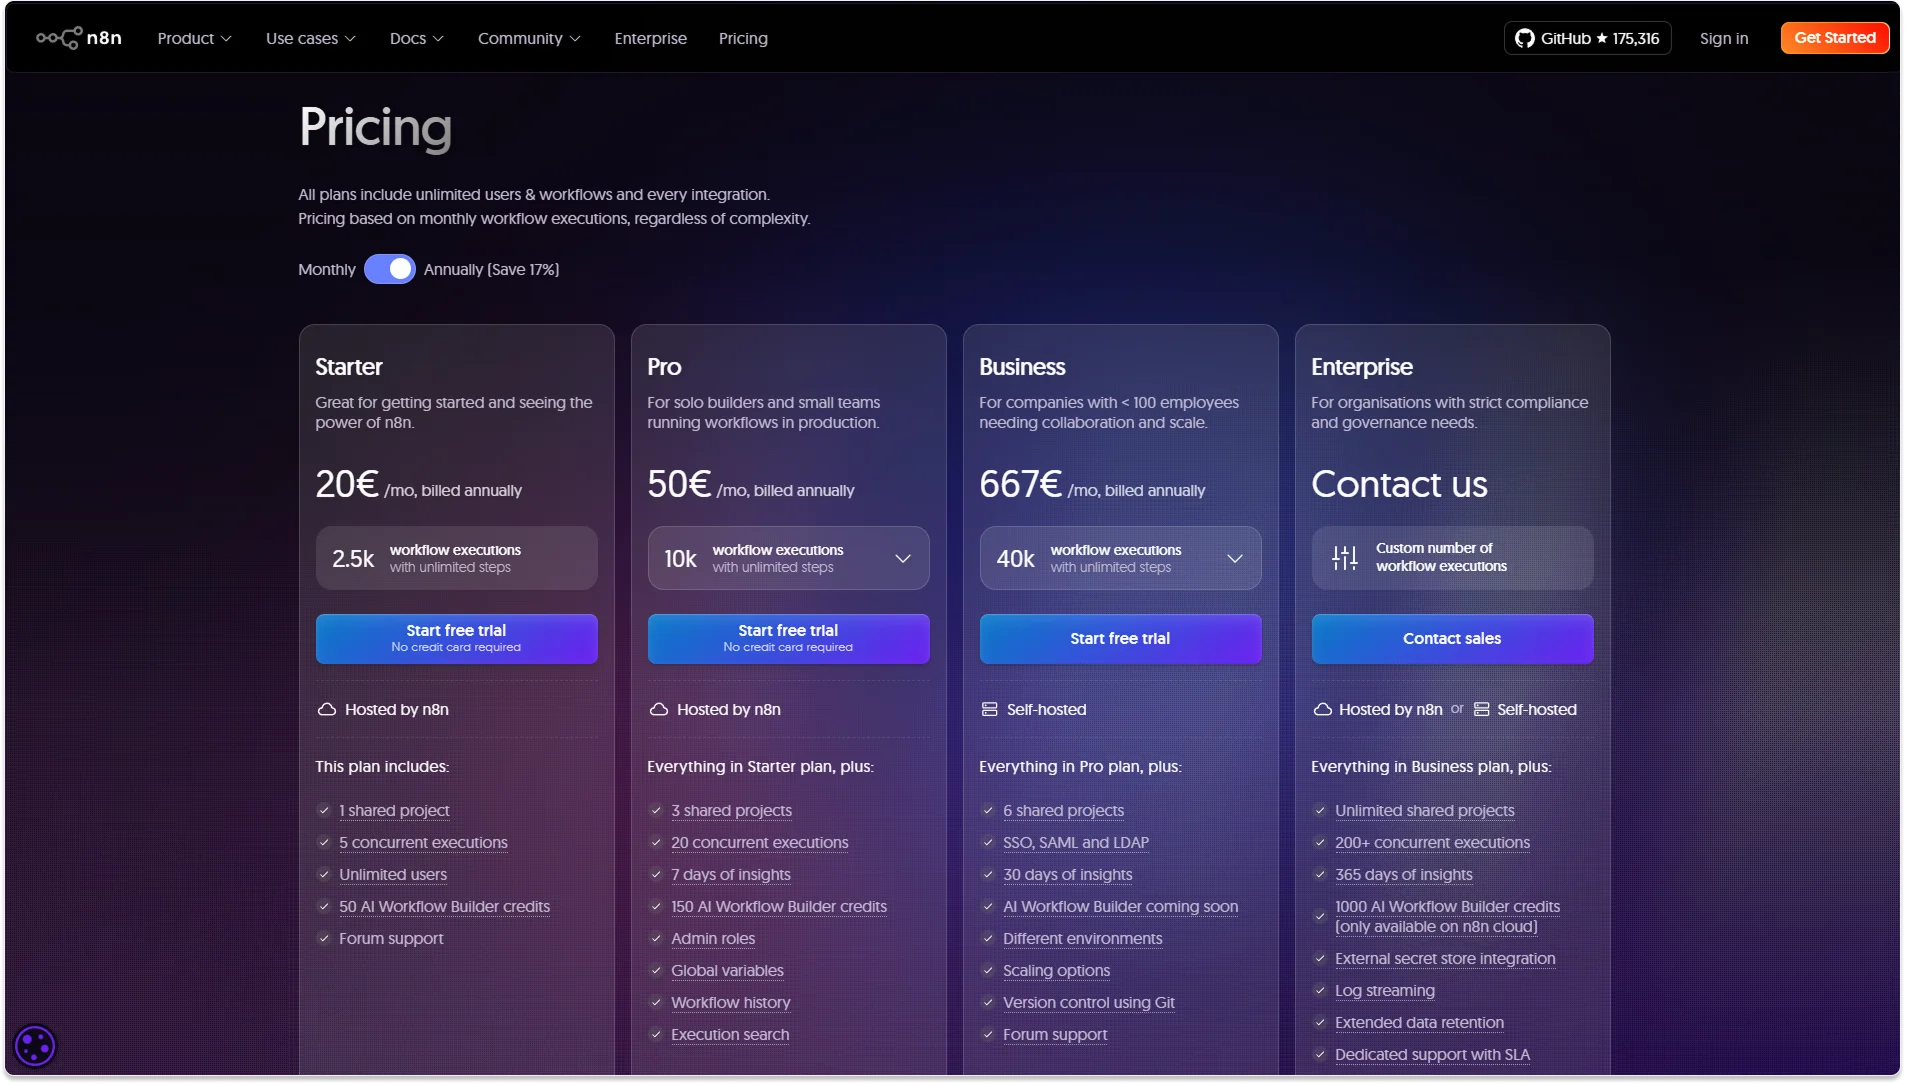Expand the Community menu
Image resolution: width=1905 pixels, height=1084 pixels.
pos(529,38)
